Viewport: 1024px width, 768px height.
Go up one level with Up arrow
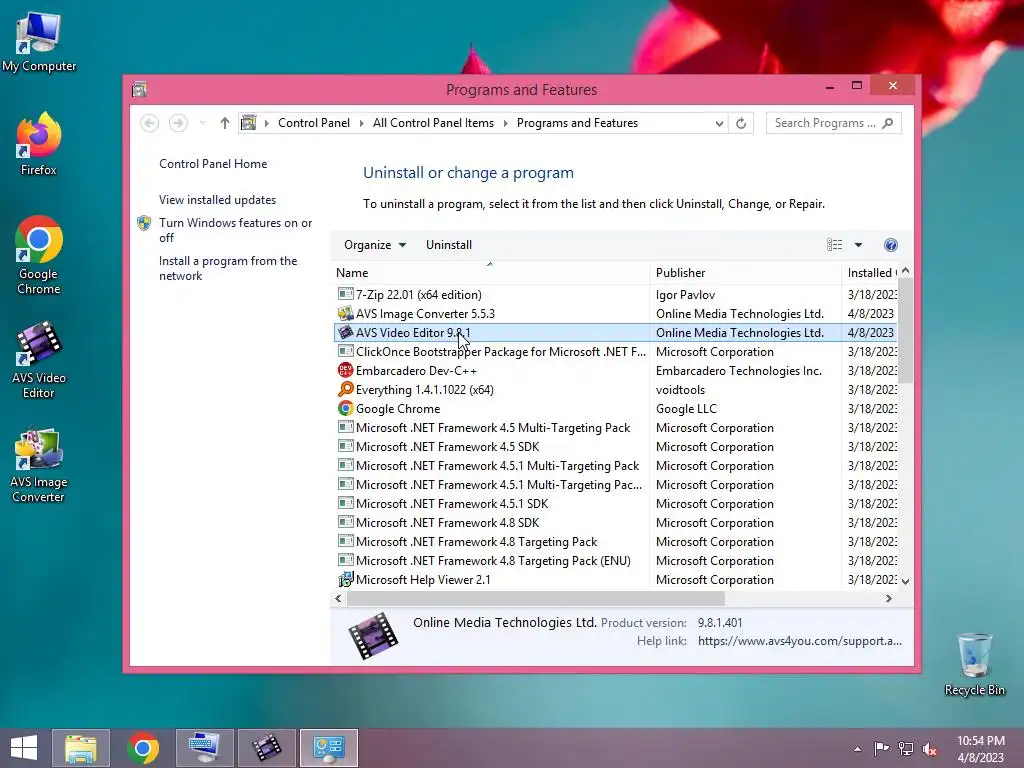(x=225, y=123)
